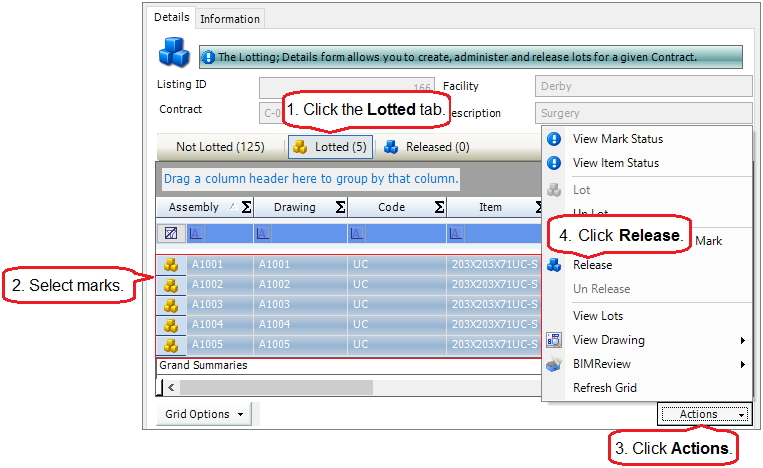Click the gold lot icon for row A1005
Screen dimensions: 763x468
(x=171, y=344)
